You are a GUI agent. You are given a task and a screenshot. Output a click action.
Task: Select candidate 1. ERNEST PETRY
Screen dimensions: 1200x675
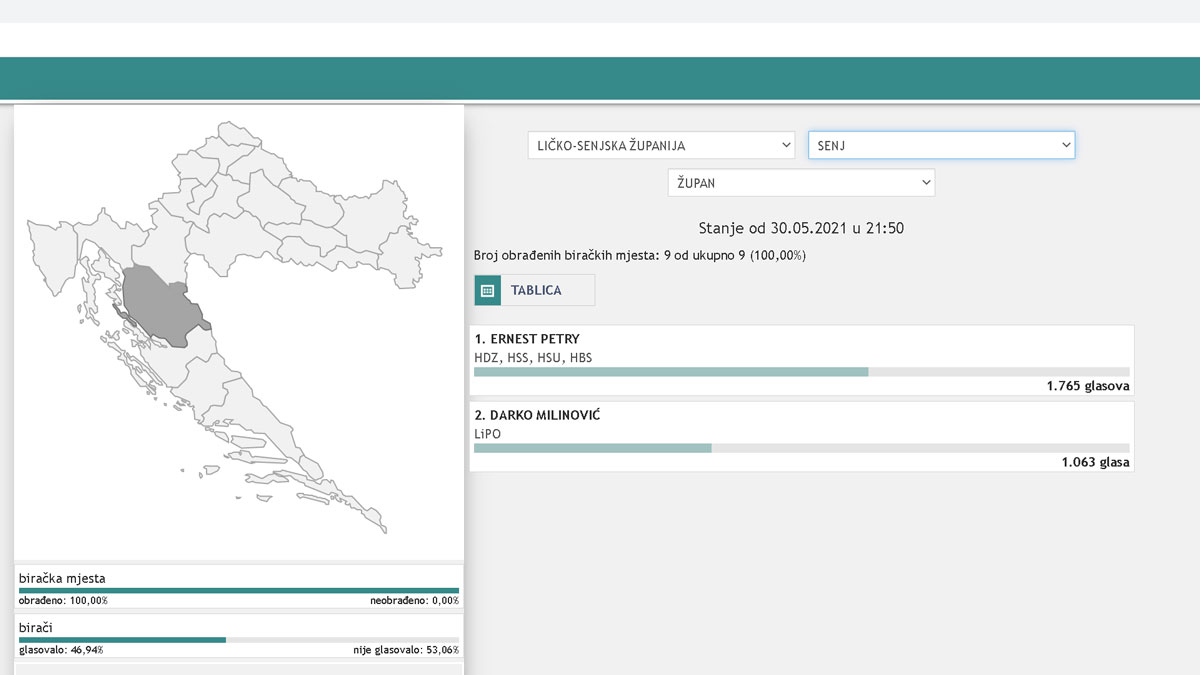point(527,339)
